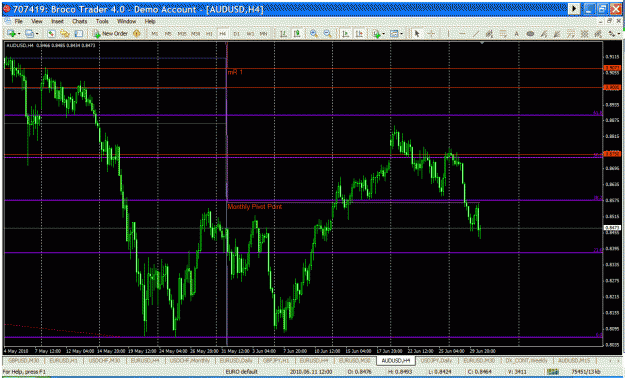Click the Zoom Out magnifier icon
Viewport: 625px width, 378px height.
(327, 34)
